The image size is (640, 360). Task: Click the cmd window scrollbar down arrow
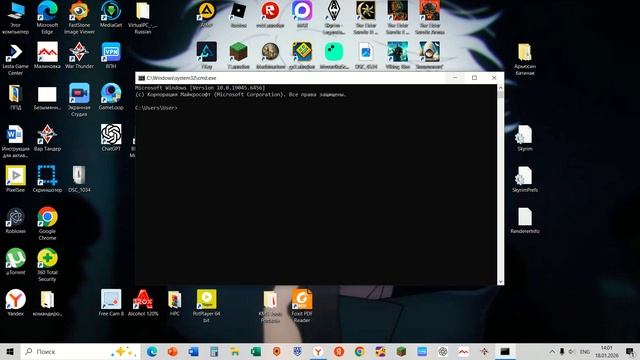pyautogui.click(x=500, y=282)
